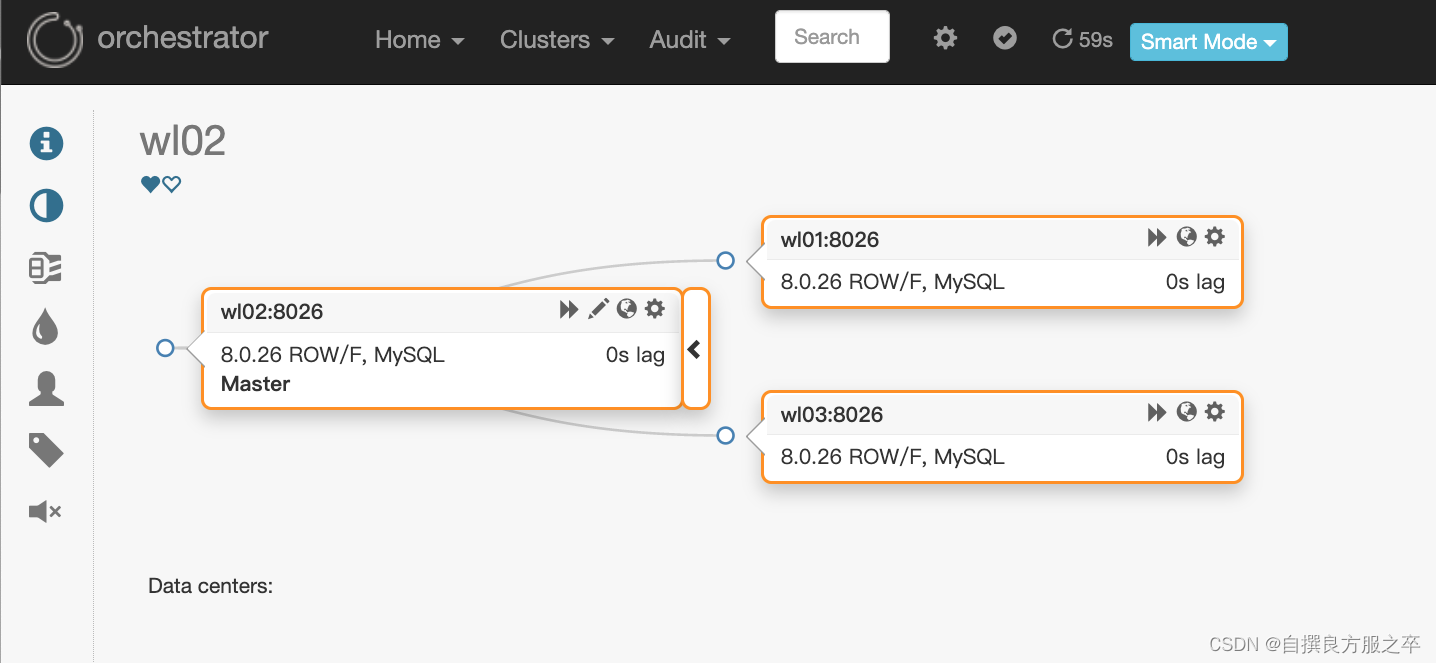Click the checkmark status icon in navbar
Image resolution: width=1436 pixels, height=663 pixels.
click(x=1005, y=38)
